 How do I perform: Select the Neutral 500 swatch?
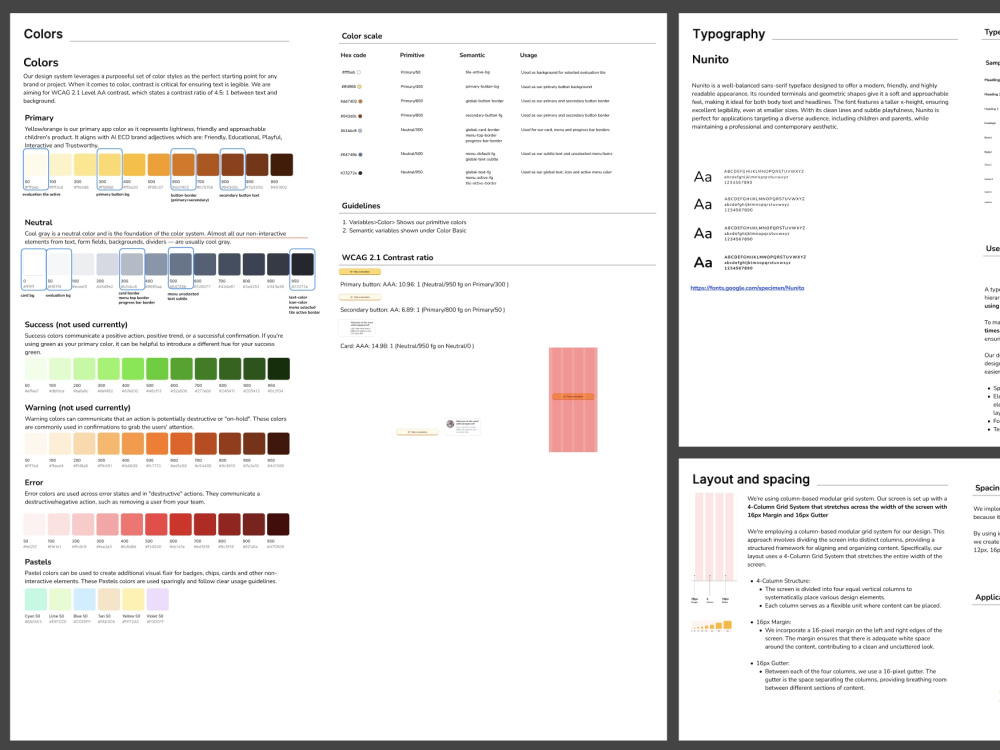coord(181,264)
